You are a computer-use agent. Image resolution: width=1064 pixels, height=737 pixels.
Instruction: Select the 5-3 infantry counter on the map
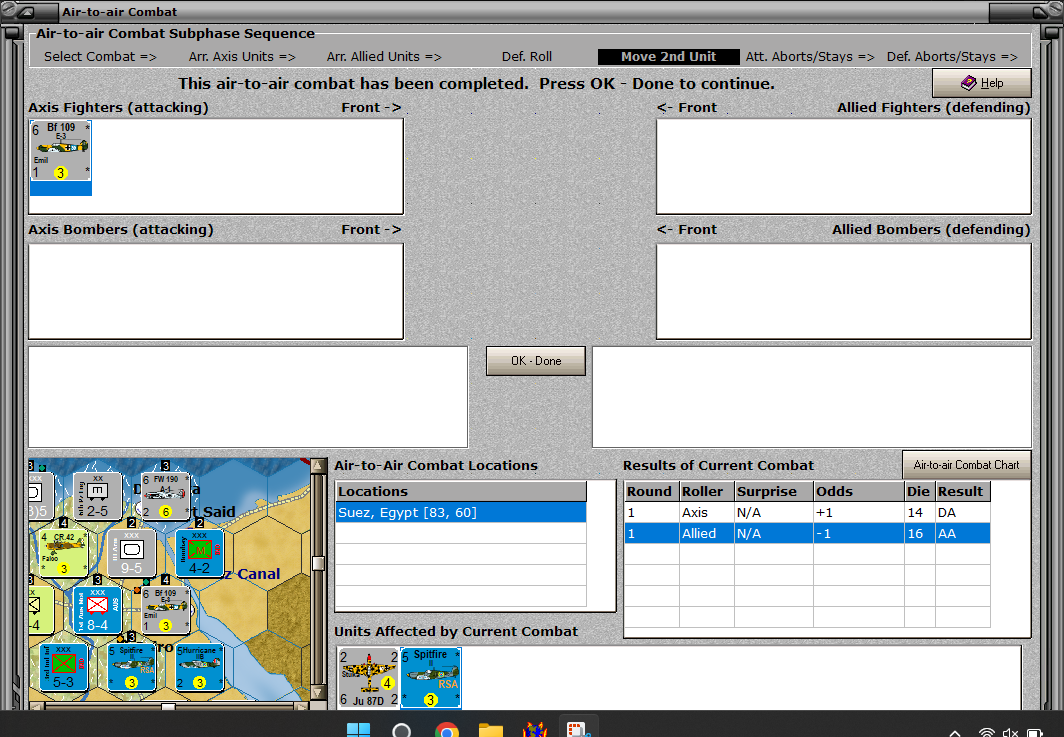[x=62, y=667]
